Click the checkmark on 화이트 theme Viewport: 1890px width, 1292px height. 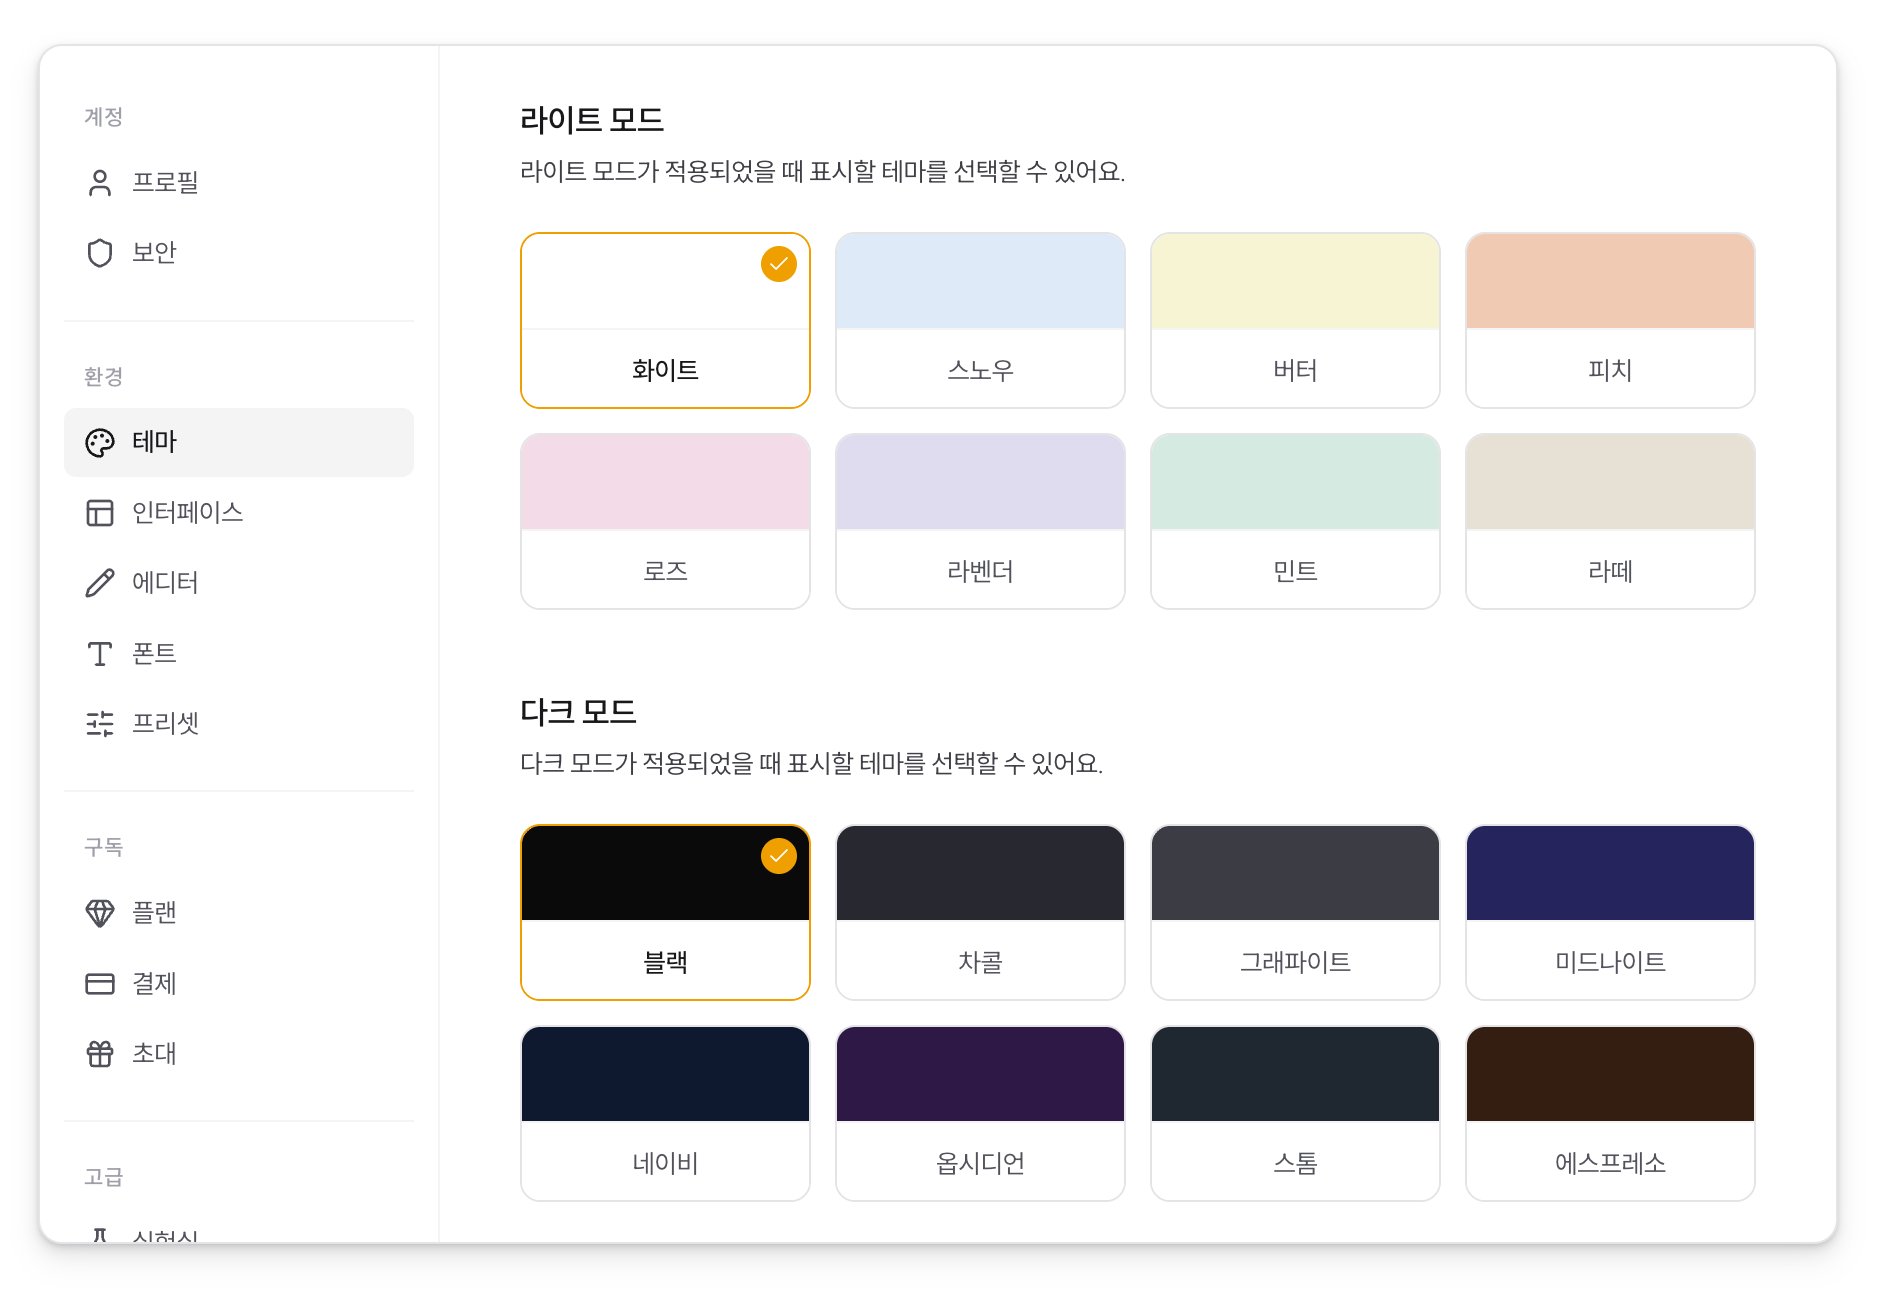click(x=778, y=264)
